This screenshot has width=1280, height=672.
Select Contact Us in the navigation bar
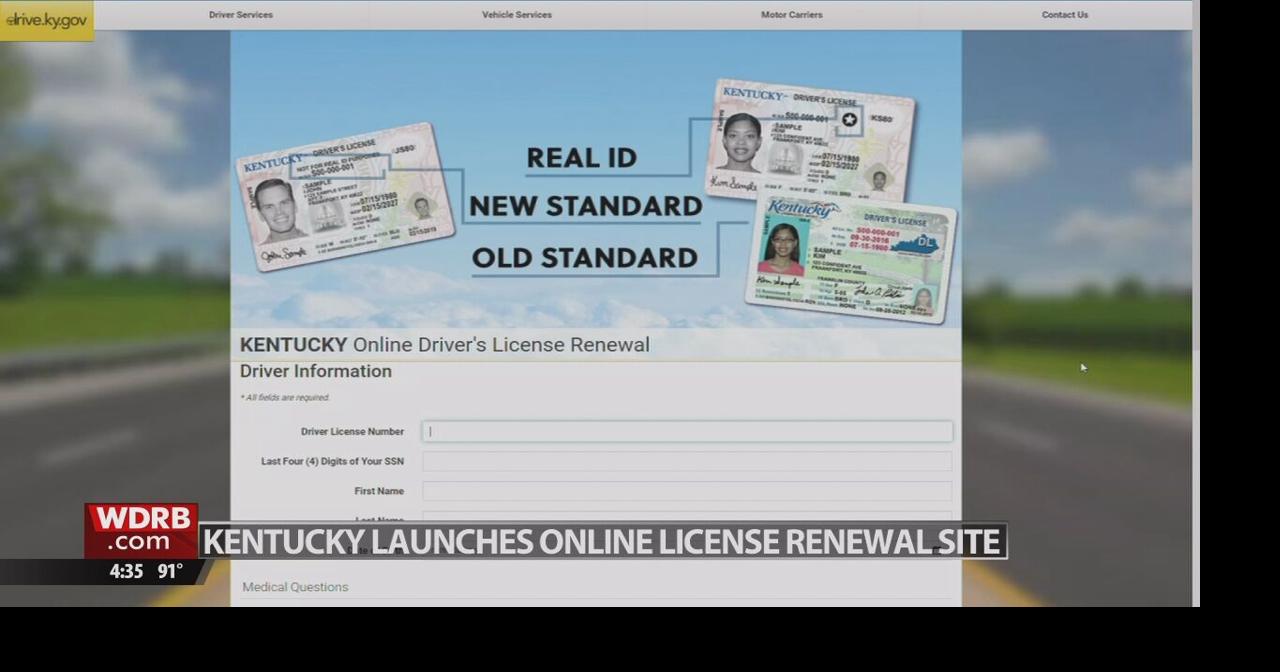[1064, 14]
